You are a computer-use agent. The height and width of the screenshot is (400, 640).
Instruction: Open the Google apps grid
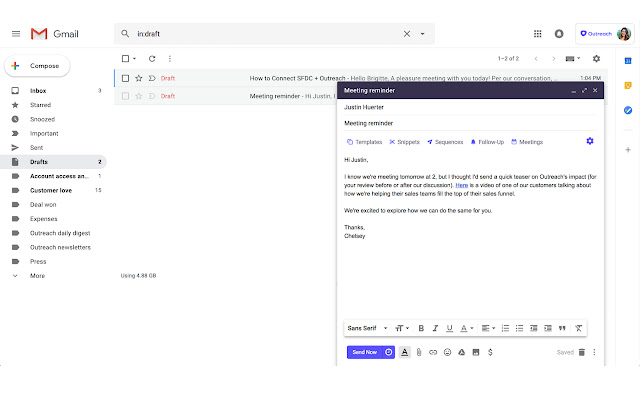click(x=538, y=34)
